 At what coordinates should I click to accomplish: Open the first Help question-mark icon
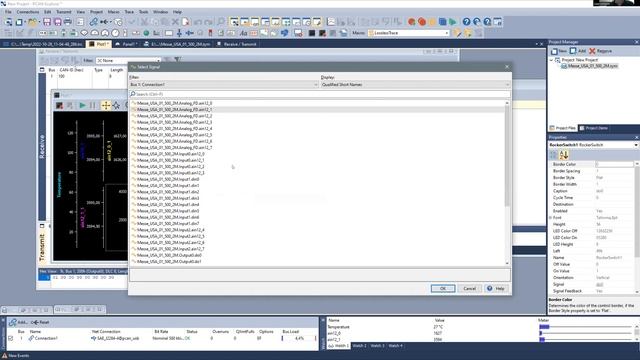tap(467, 22)
